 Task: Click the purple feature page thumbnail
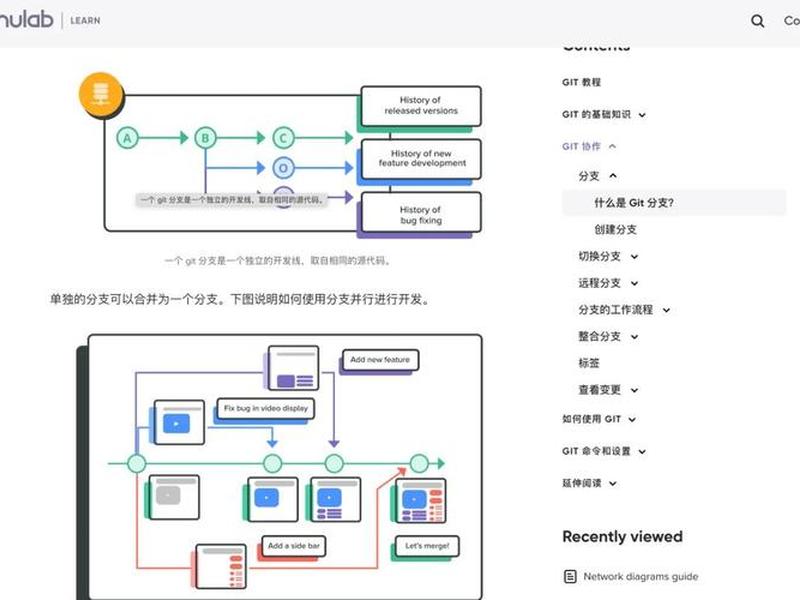(x=294, y=368)
